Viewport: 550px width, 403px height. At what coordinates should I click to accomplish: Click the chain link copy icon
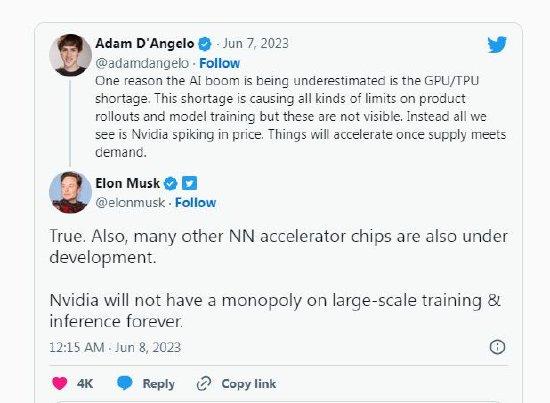point(204,384)
